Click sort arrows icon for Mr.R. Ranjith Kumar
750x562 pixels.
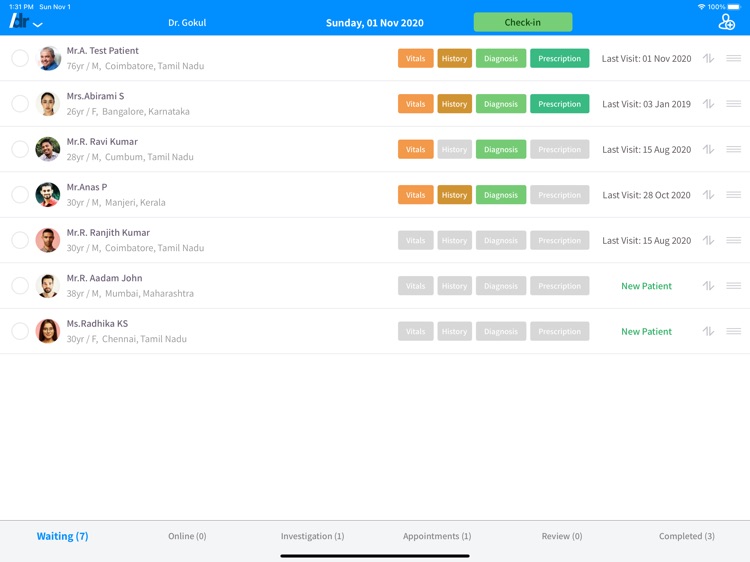(708, 240)
